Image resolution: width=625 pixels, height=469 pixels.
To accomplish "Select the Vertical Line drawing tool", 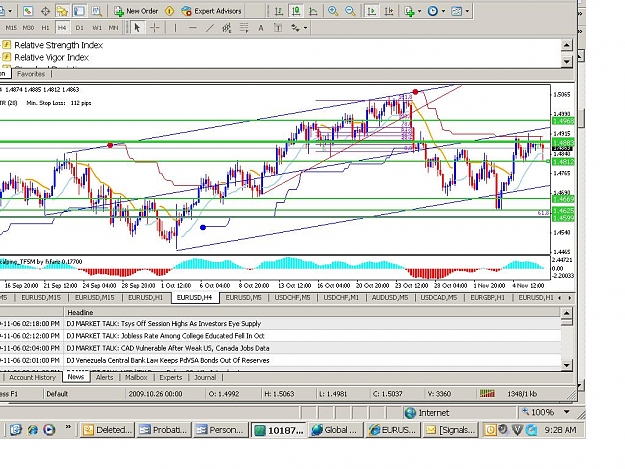I will (x=175, y=27).
